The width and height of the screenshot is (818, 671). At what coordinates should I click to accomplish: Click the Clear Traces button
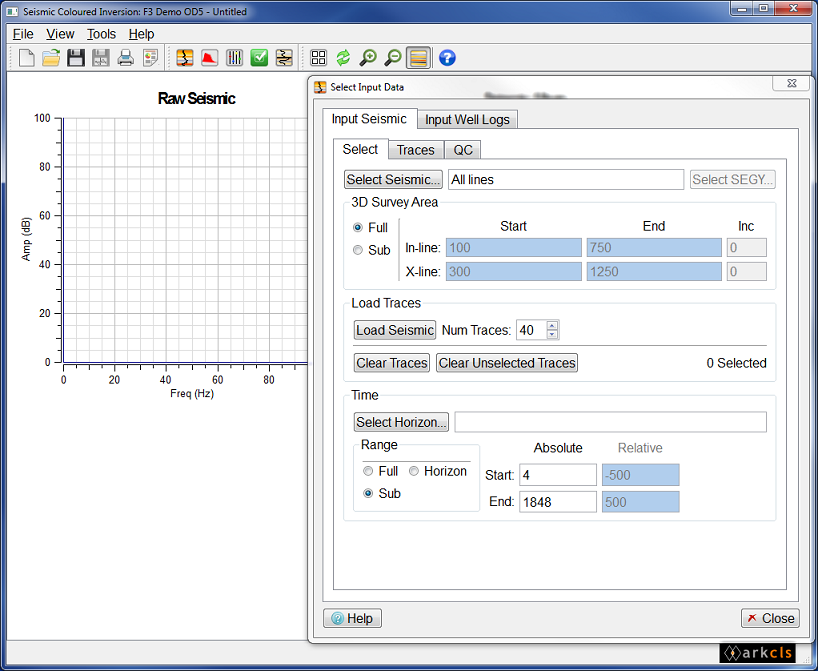[392, 363]
